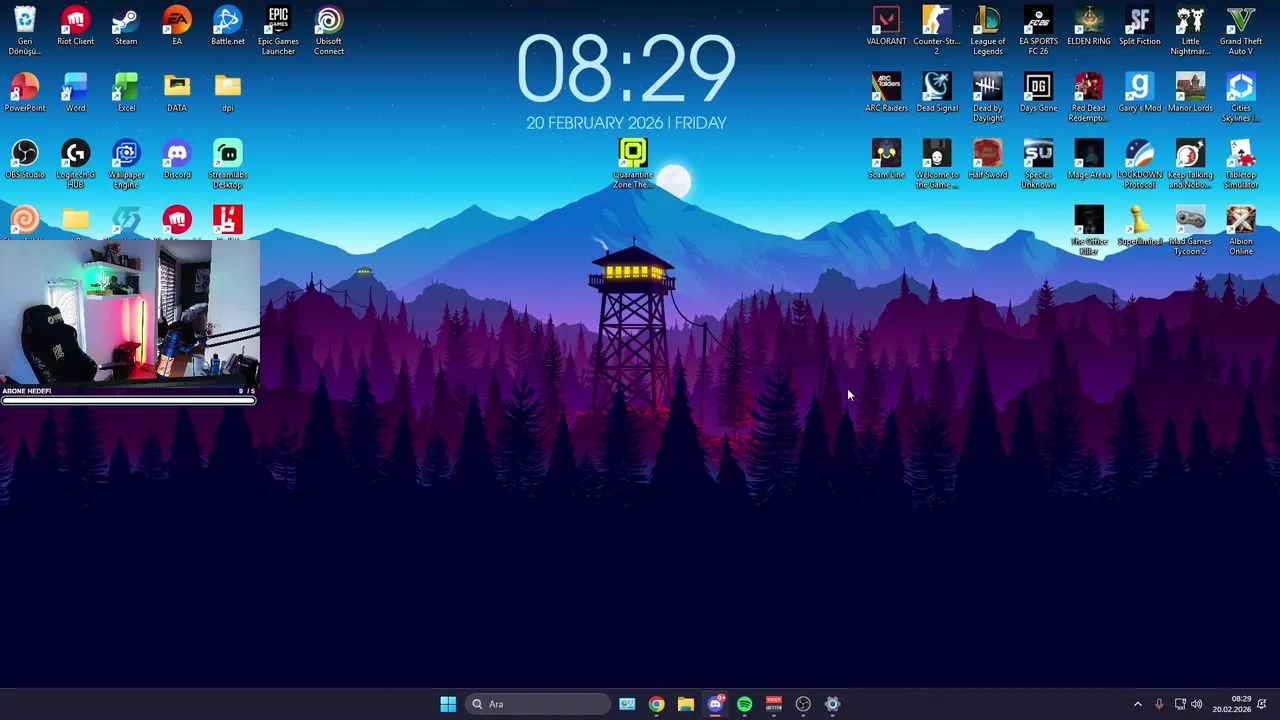Select the League of Legends shortcut

tap(987, 31)
